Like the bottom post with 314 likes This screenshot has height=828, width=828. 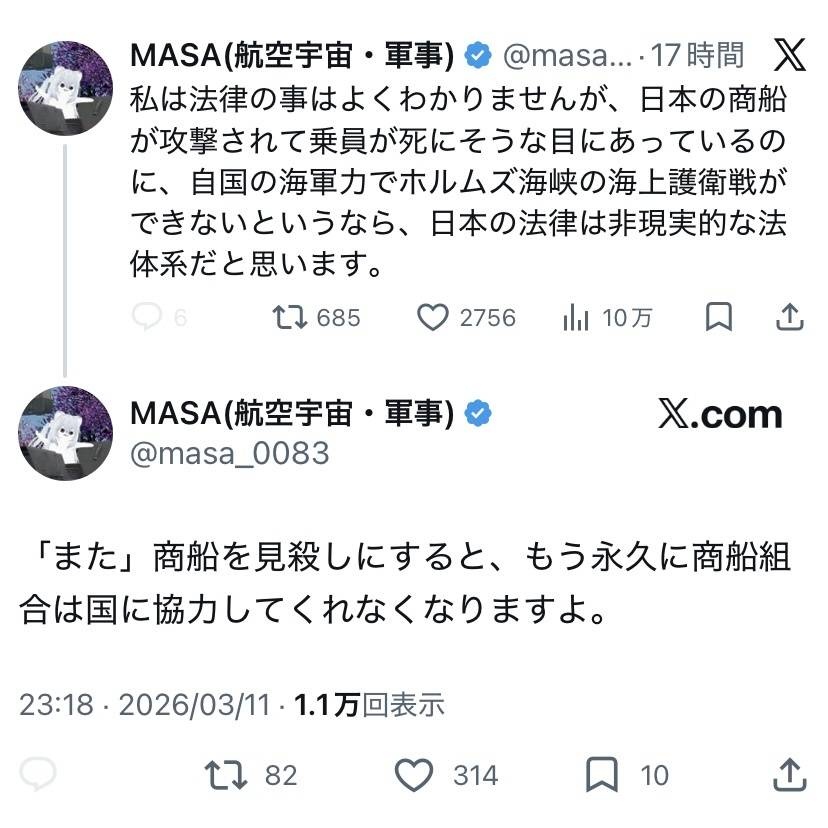click(x=414, y=775)
